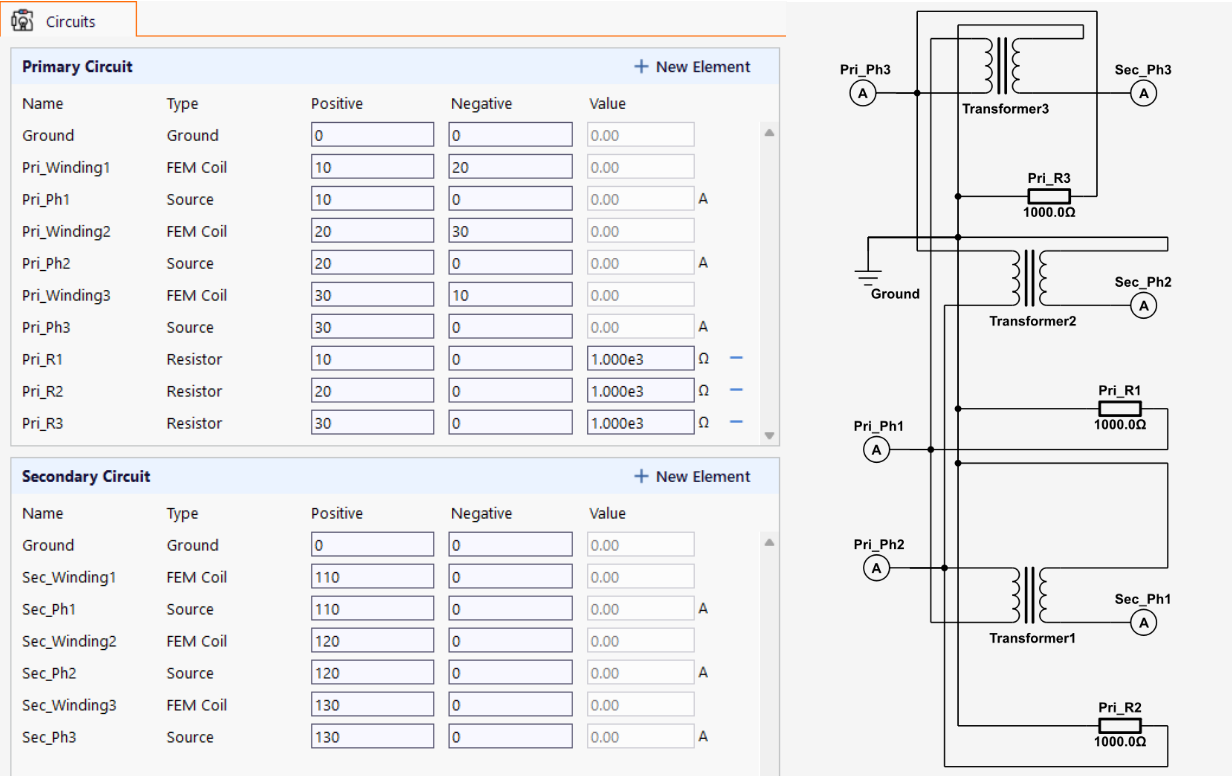Edit Pri_Winding1 negative node field
Screen dimensions: 1232x776
(511, 167)
